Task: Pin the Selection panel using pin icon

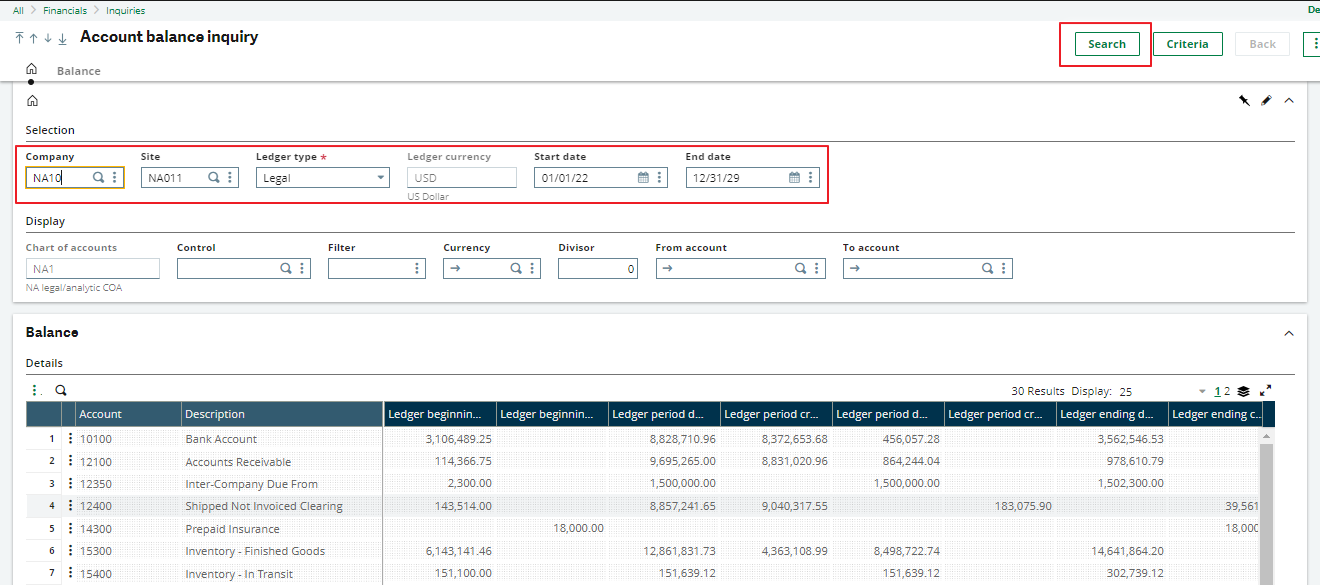Action: [x=1243, y=101]
